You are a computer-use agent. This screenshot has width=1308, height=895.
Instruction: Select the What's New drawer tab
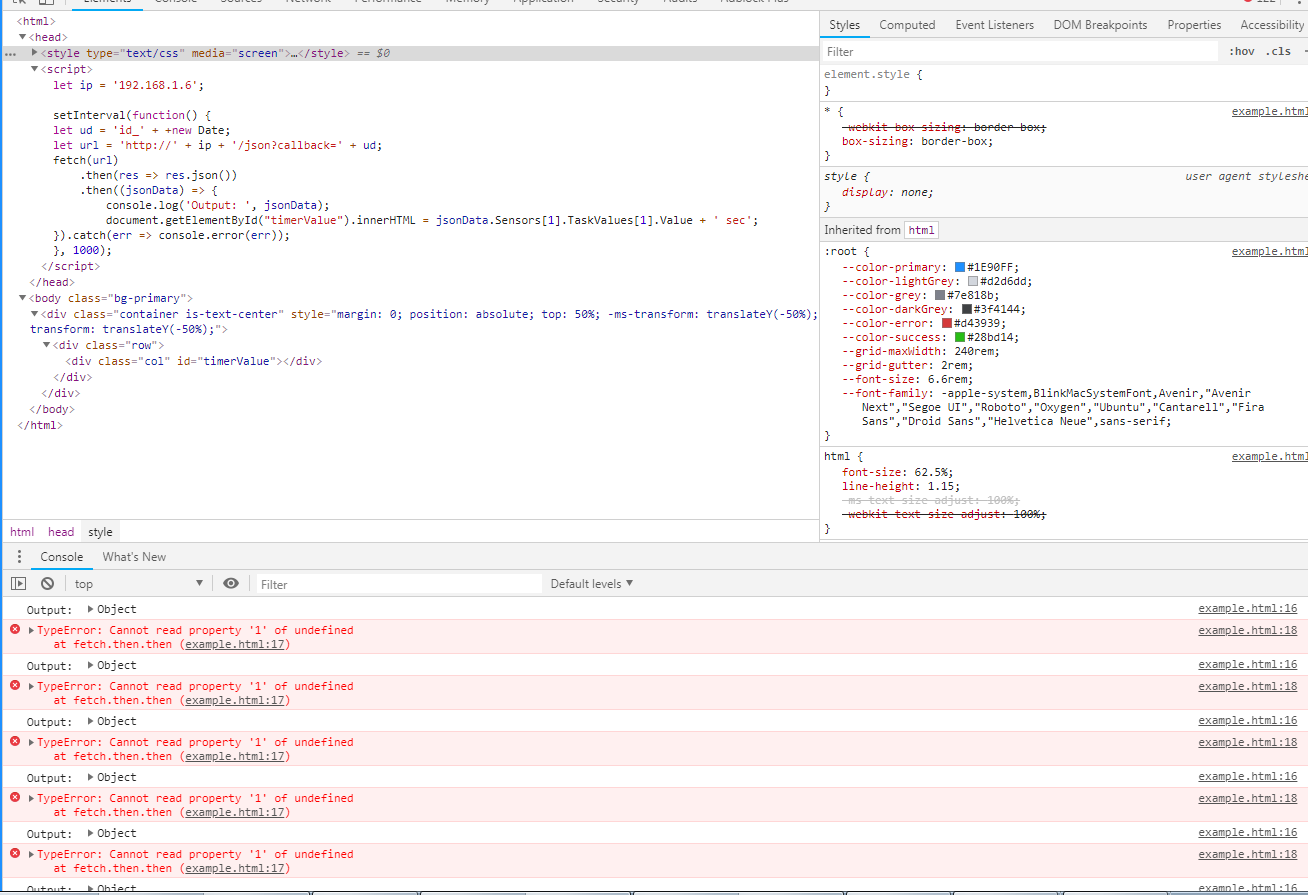(134, 557)
